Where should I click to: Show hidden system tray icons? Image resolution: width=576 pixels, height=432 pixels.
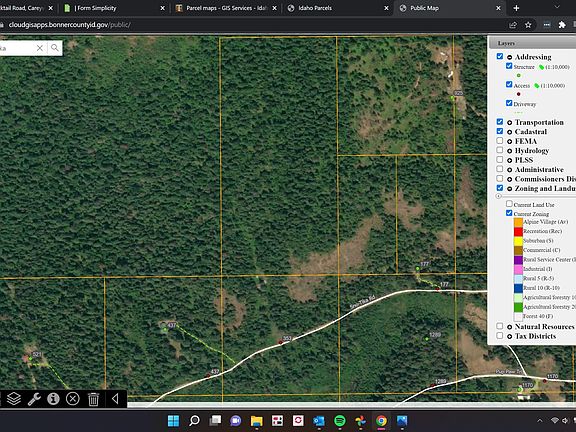(540, 421)
